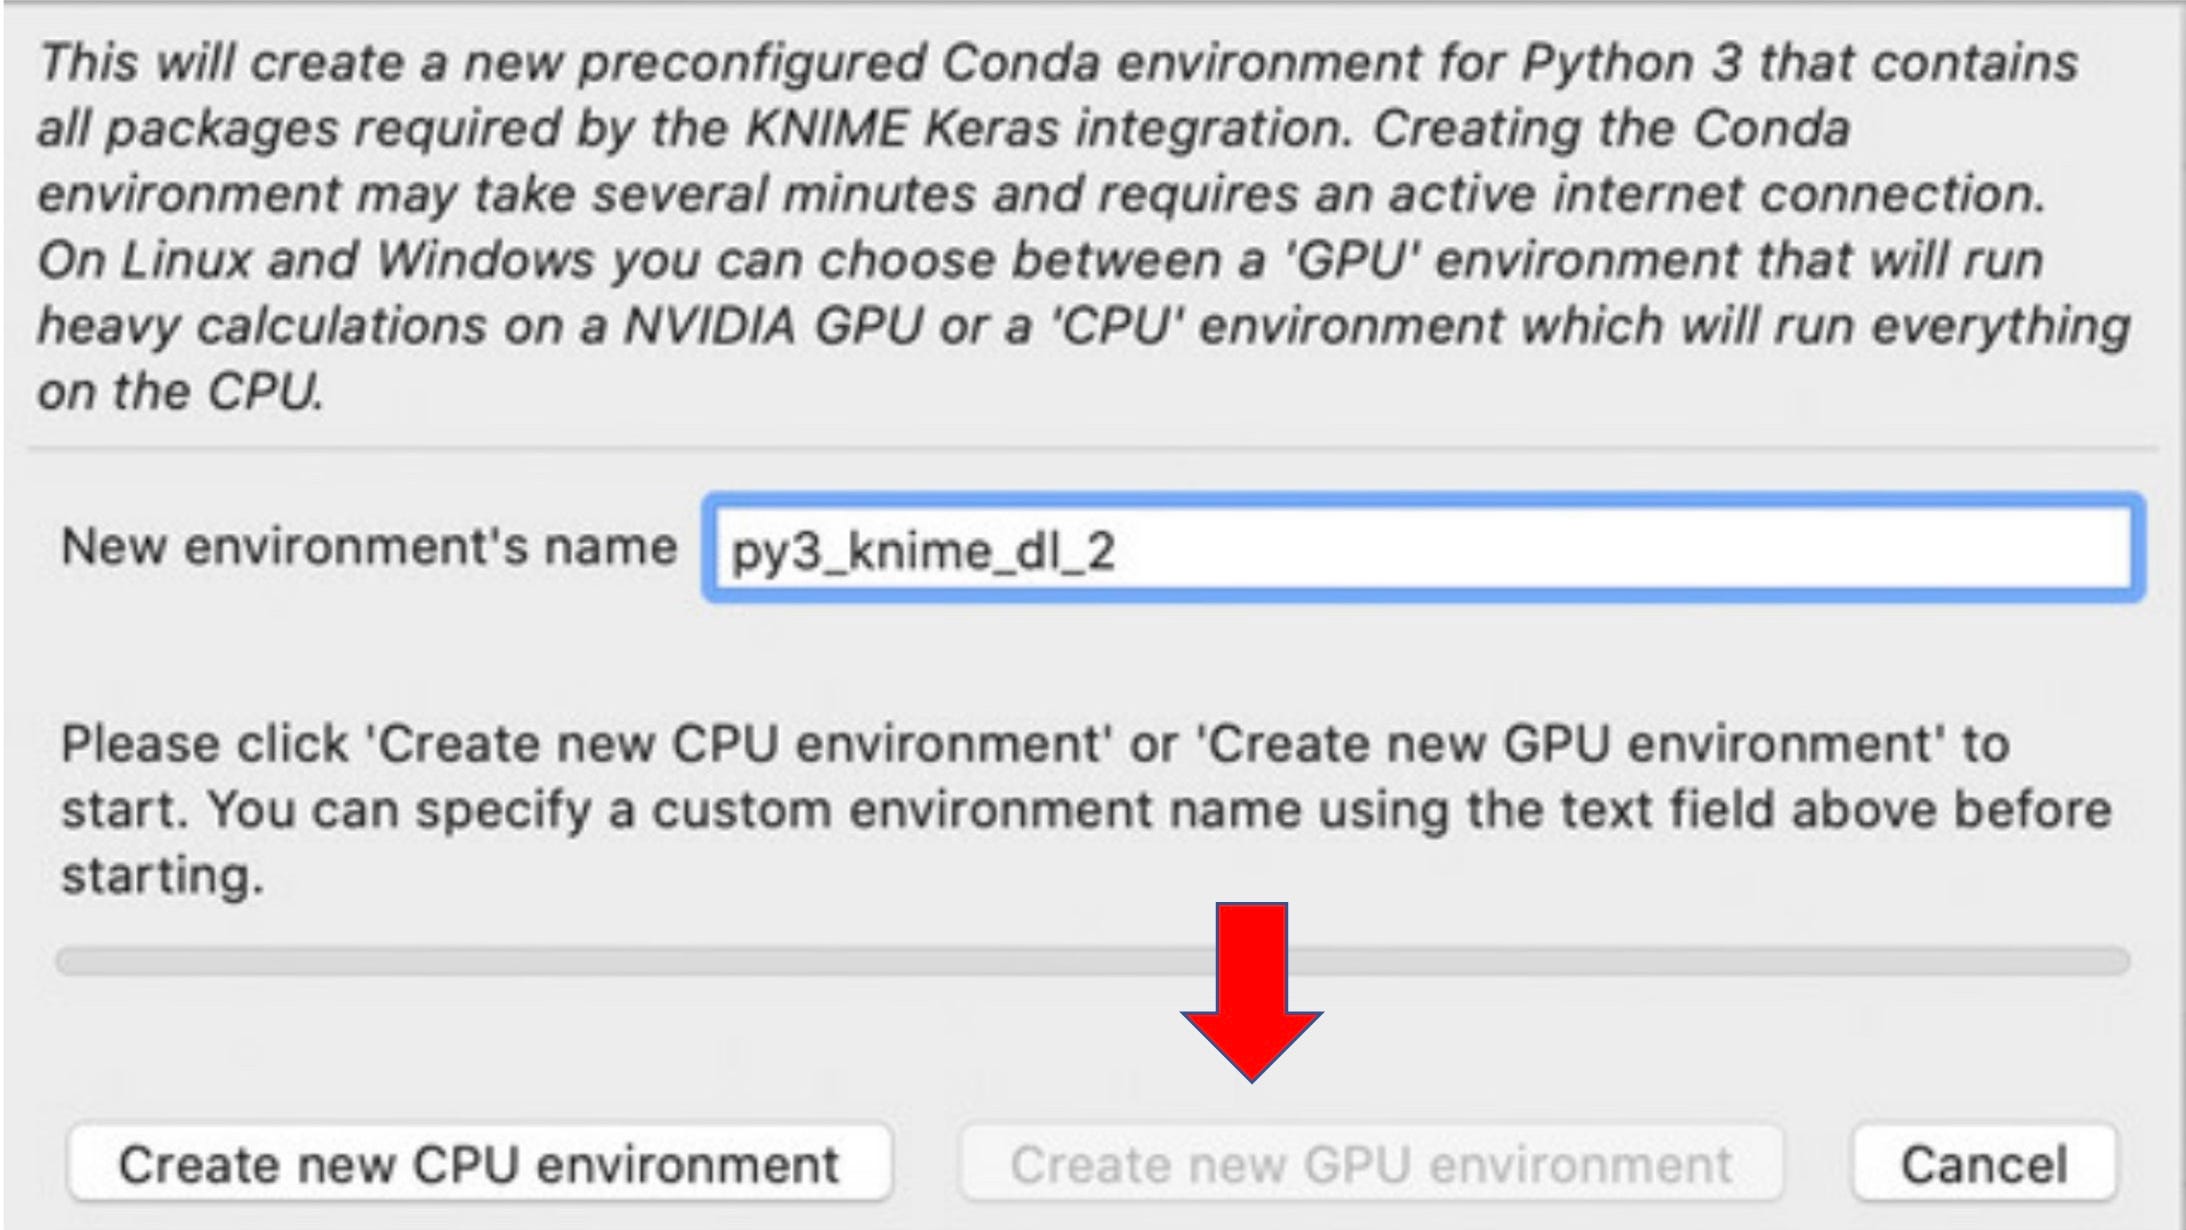Click "on the CPU." ending the description
The height and width of the screenshot is (1230, 2186).
click(x=180, y=391)
